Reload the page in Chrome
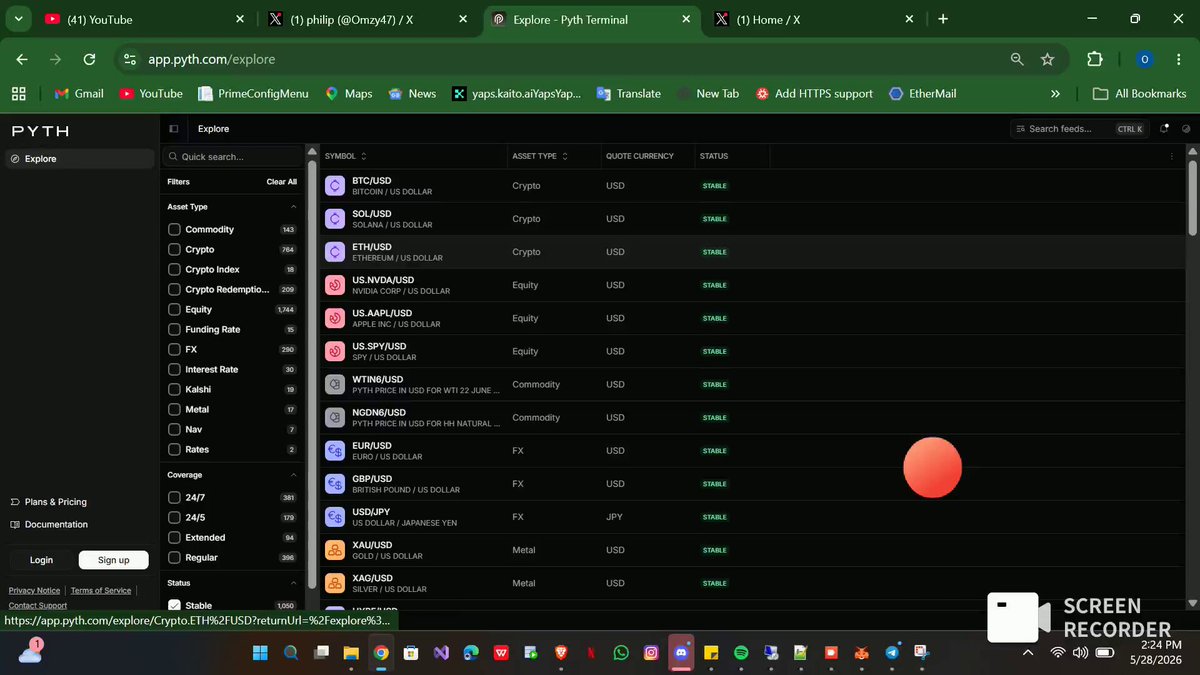 (89, 59)
